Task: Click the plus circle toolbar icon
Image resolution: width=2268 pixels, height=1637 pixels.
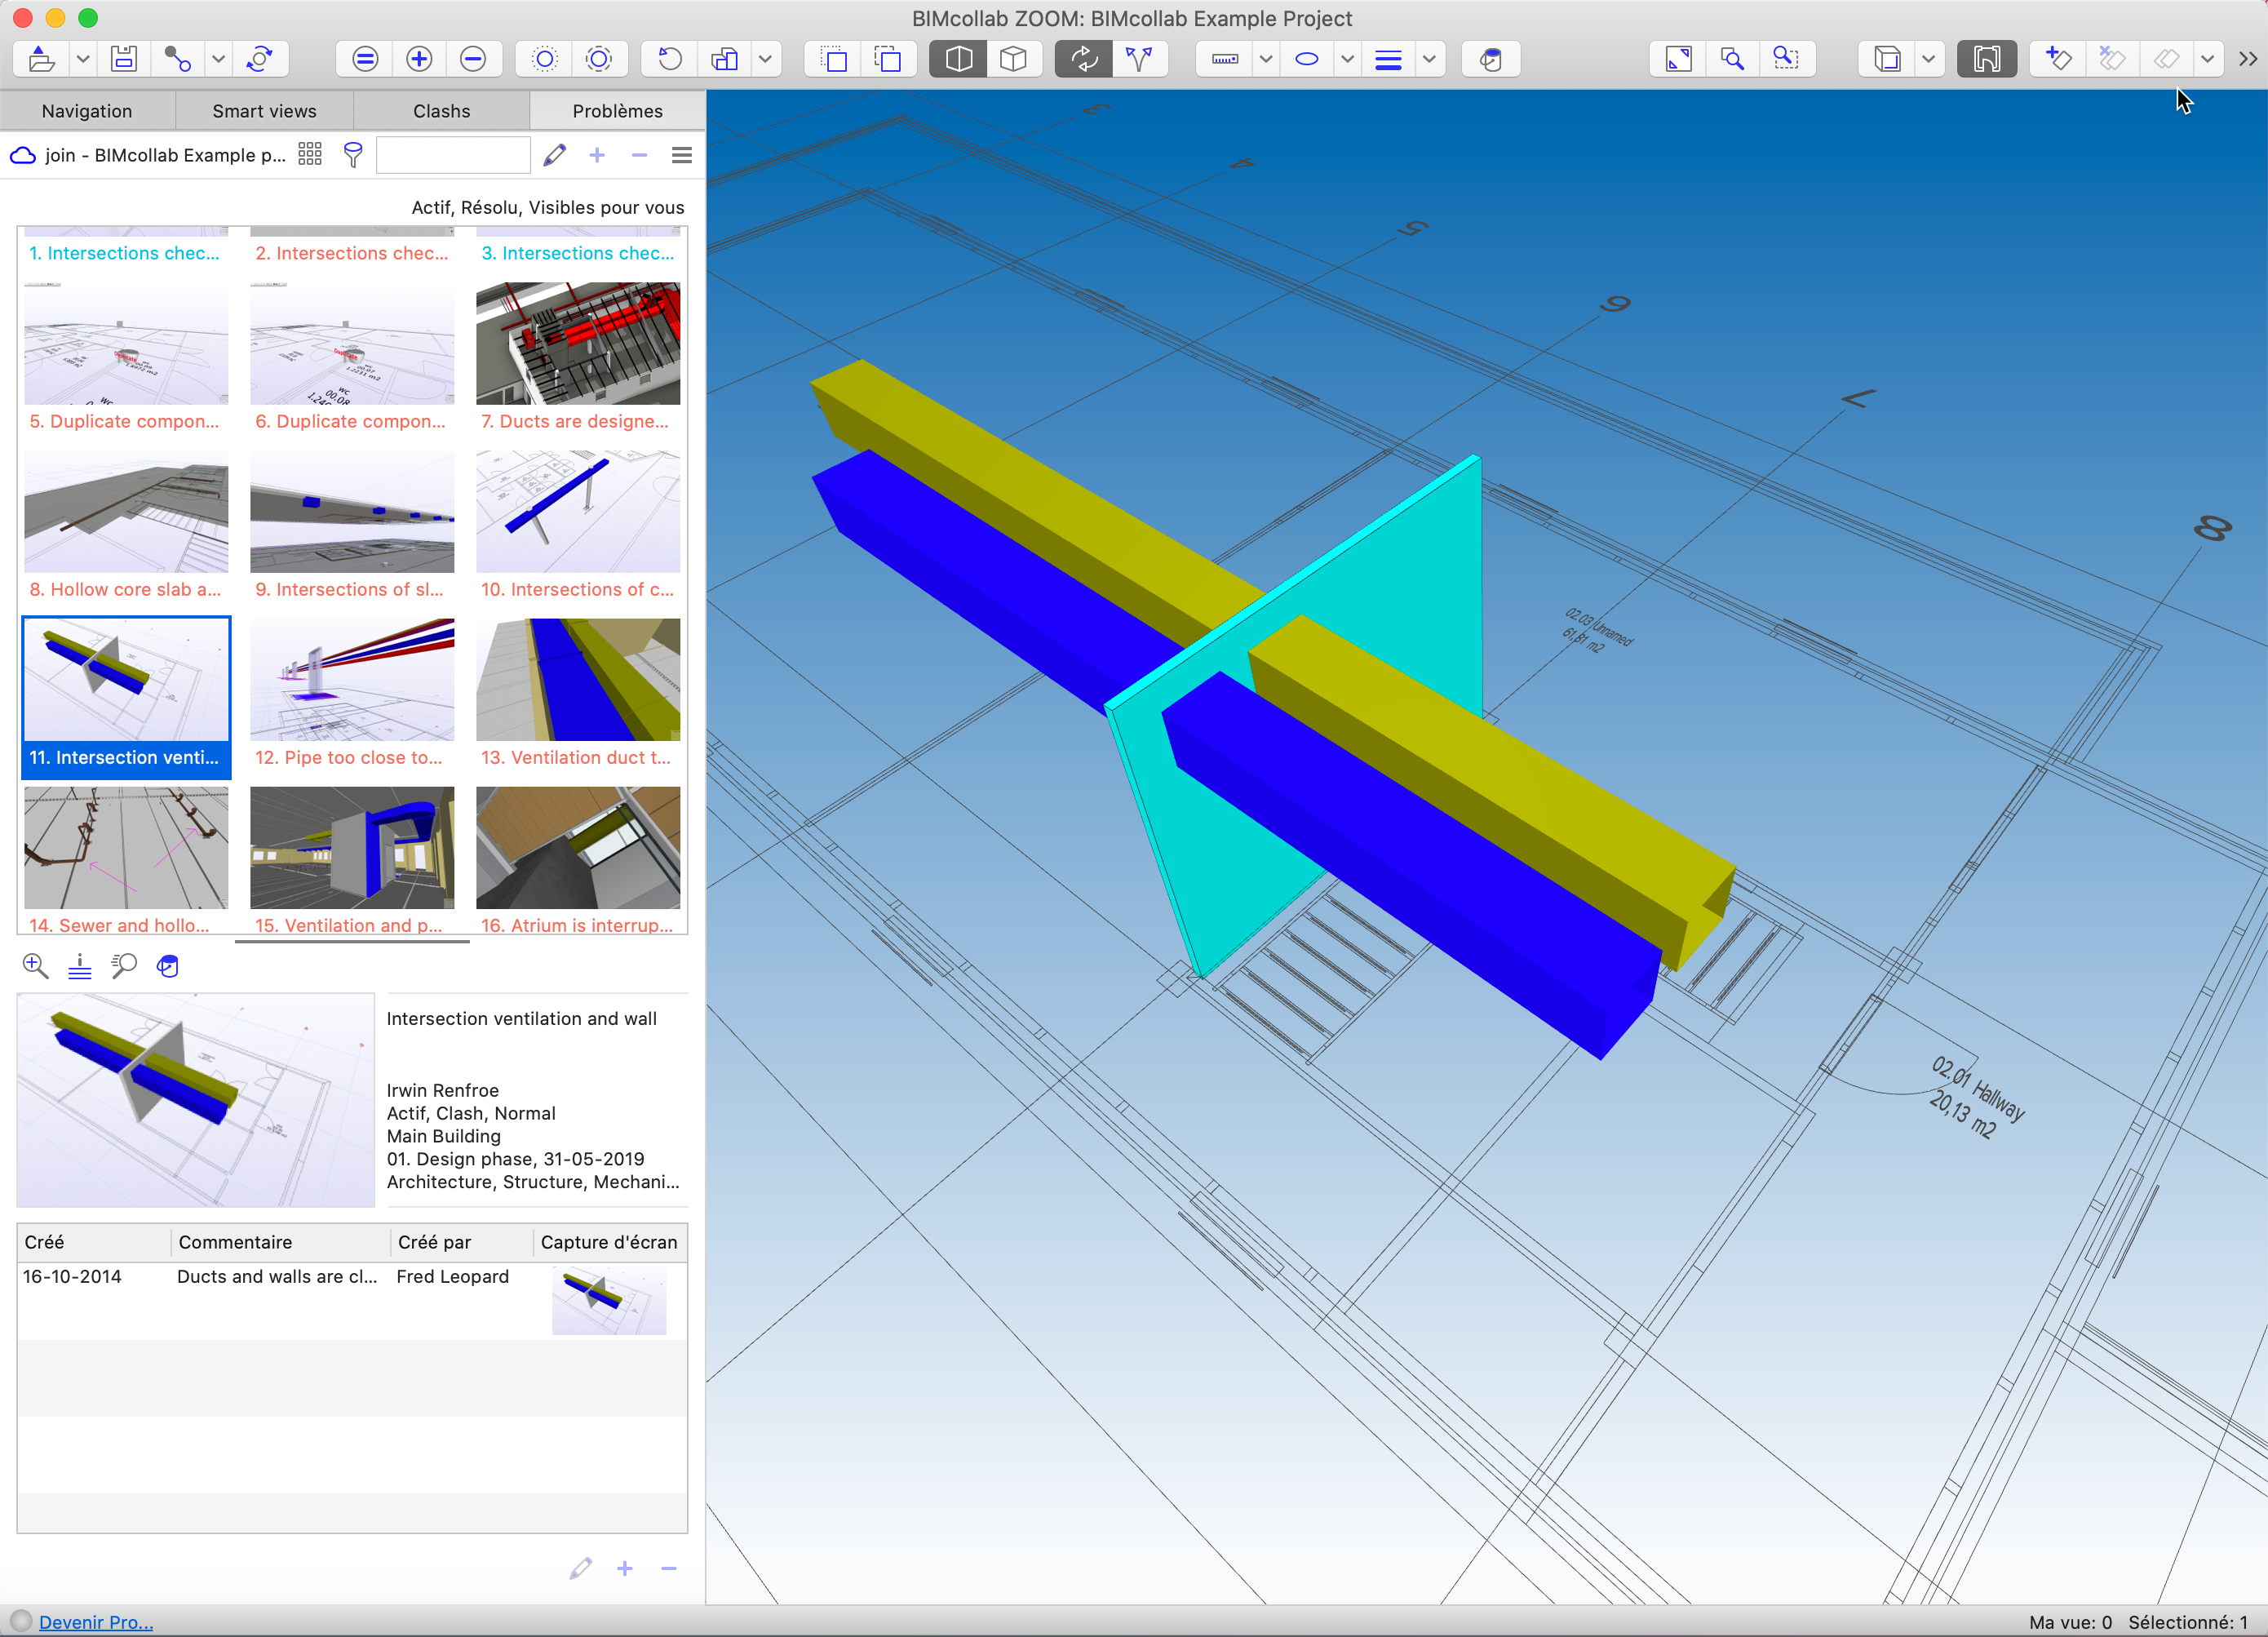Action: point(419,59)
